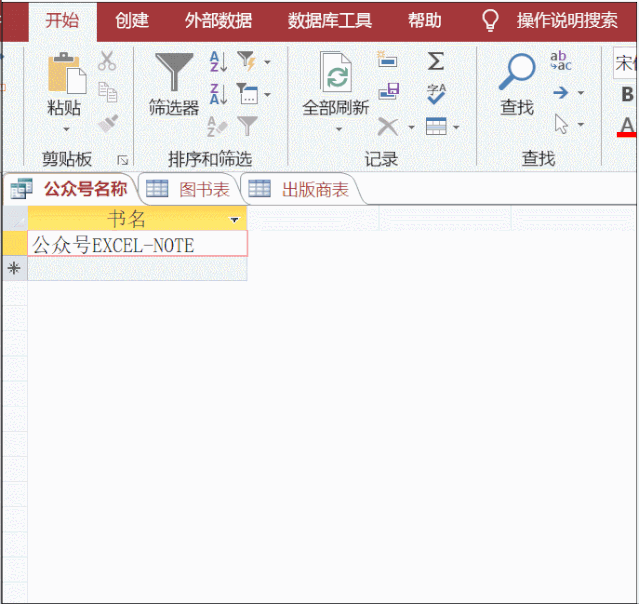Click the 查找 find button
Screen dimensions: 639x604
(x=517, y=84)
